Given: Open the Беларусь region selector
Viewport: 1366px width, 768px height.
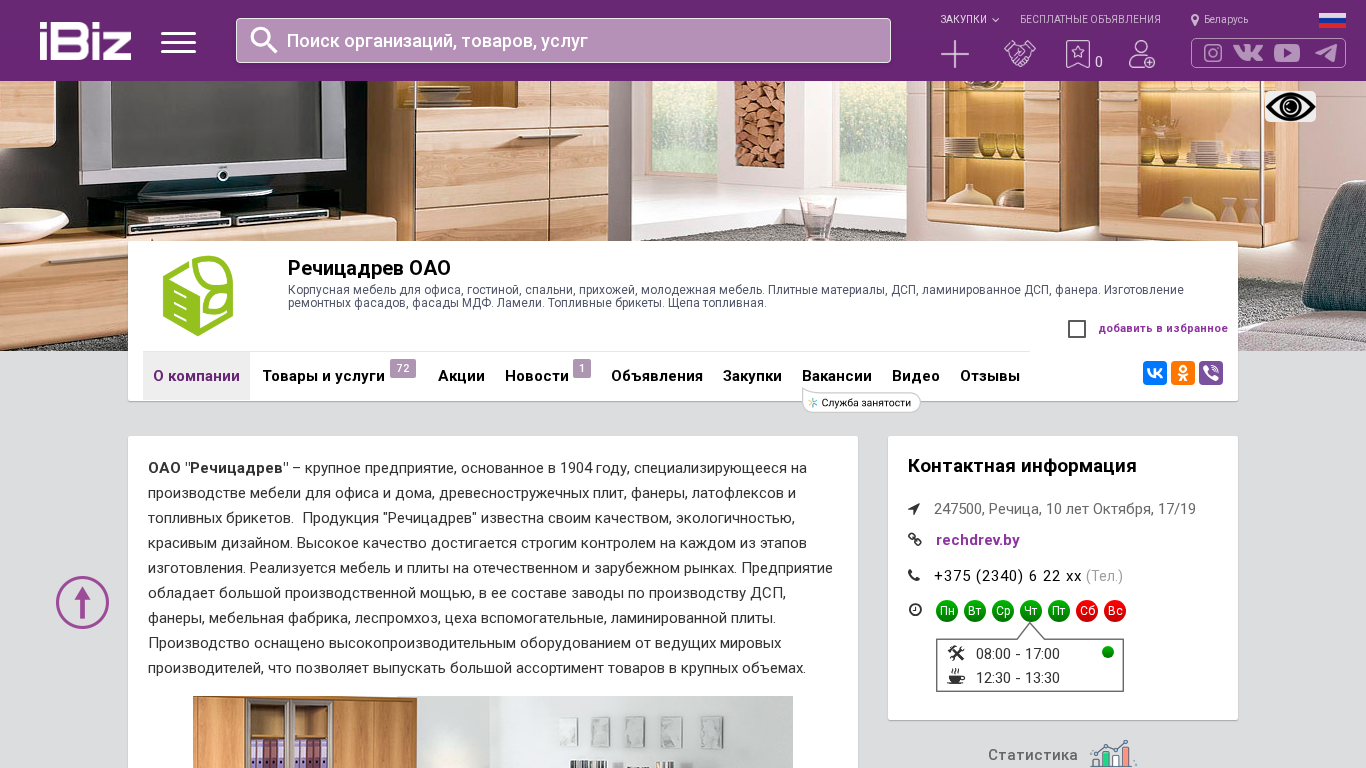Looking at the screenshot, I should coord(1219,19).
